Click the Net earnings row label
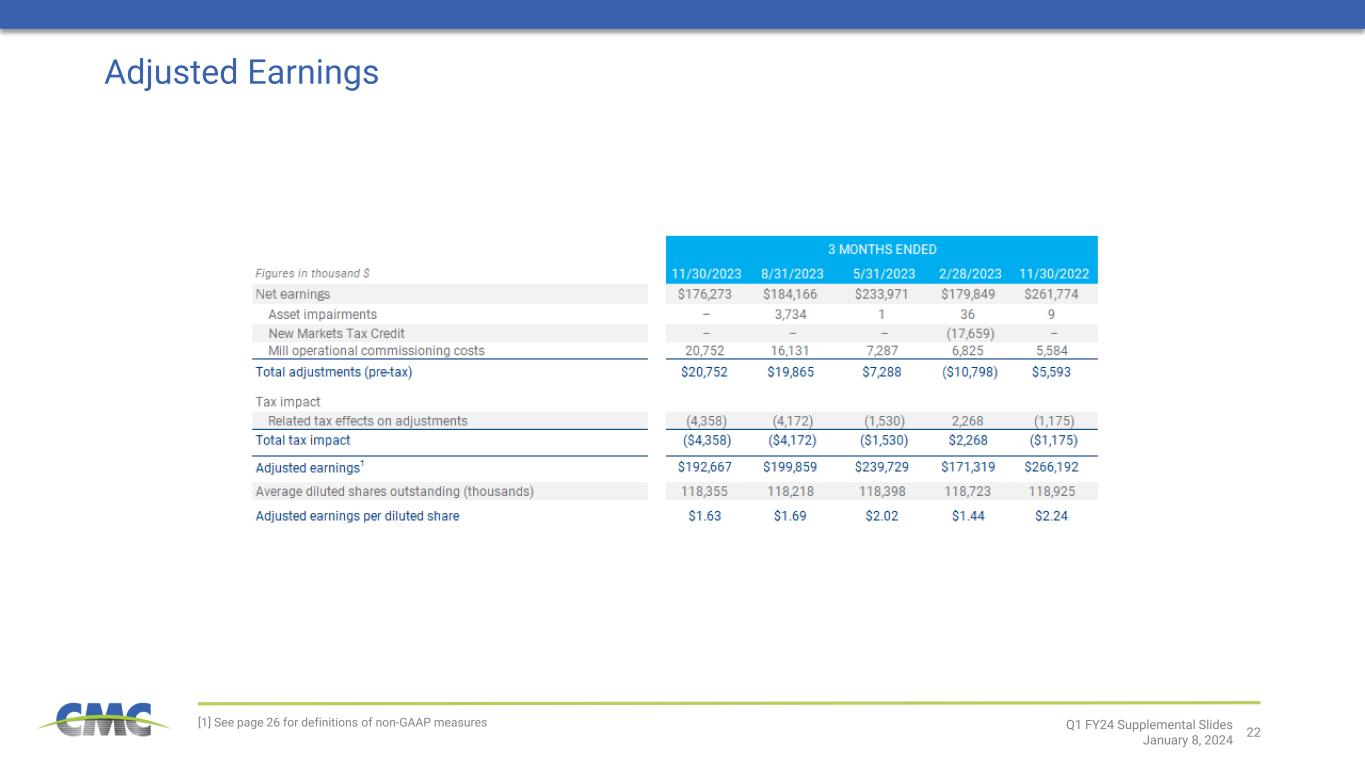Screen dimensions: 1365x768 (292, 294)
